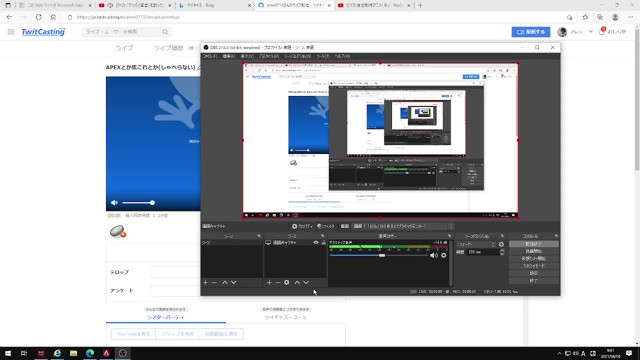Image resolution: width=640 pixels, height=360 pixels.
Task: Open the TwitCasting hamburger menu
Action: pyautogui.click(x=11, y=32)
